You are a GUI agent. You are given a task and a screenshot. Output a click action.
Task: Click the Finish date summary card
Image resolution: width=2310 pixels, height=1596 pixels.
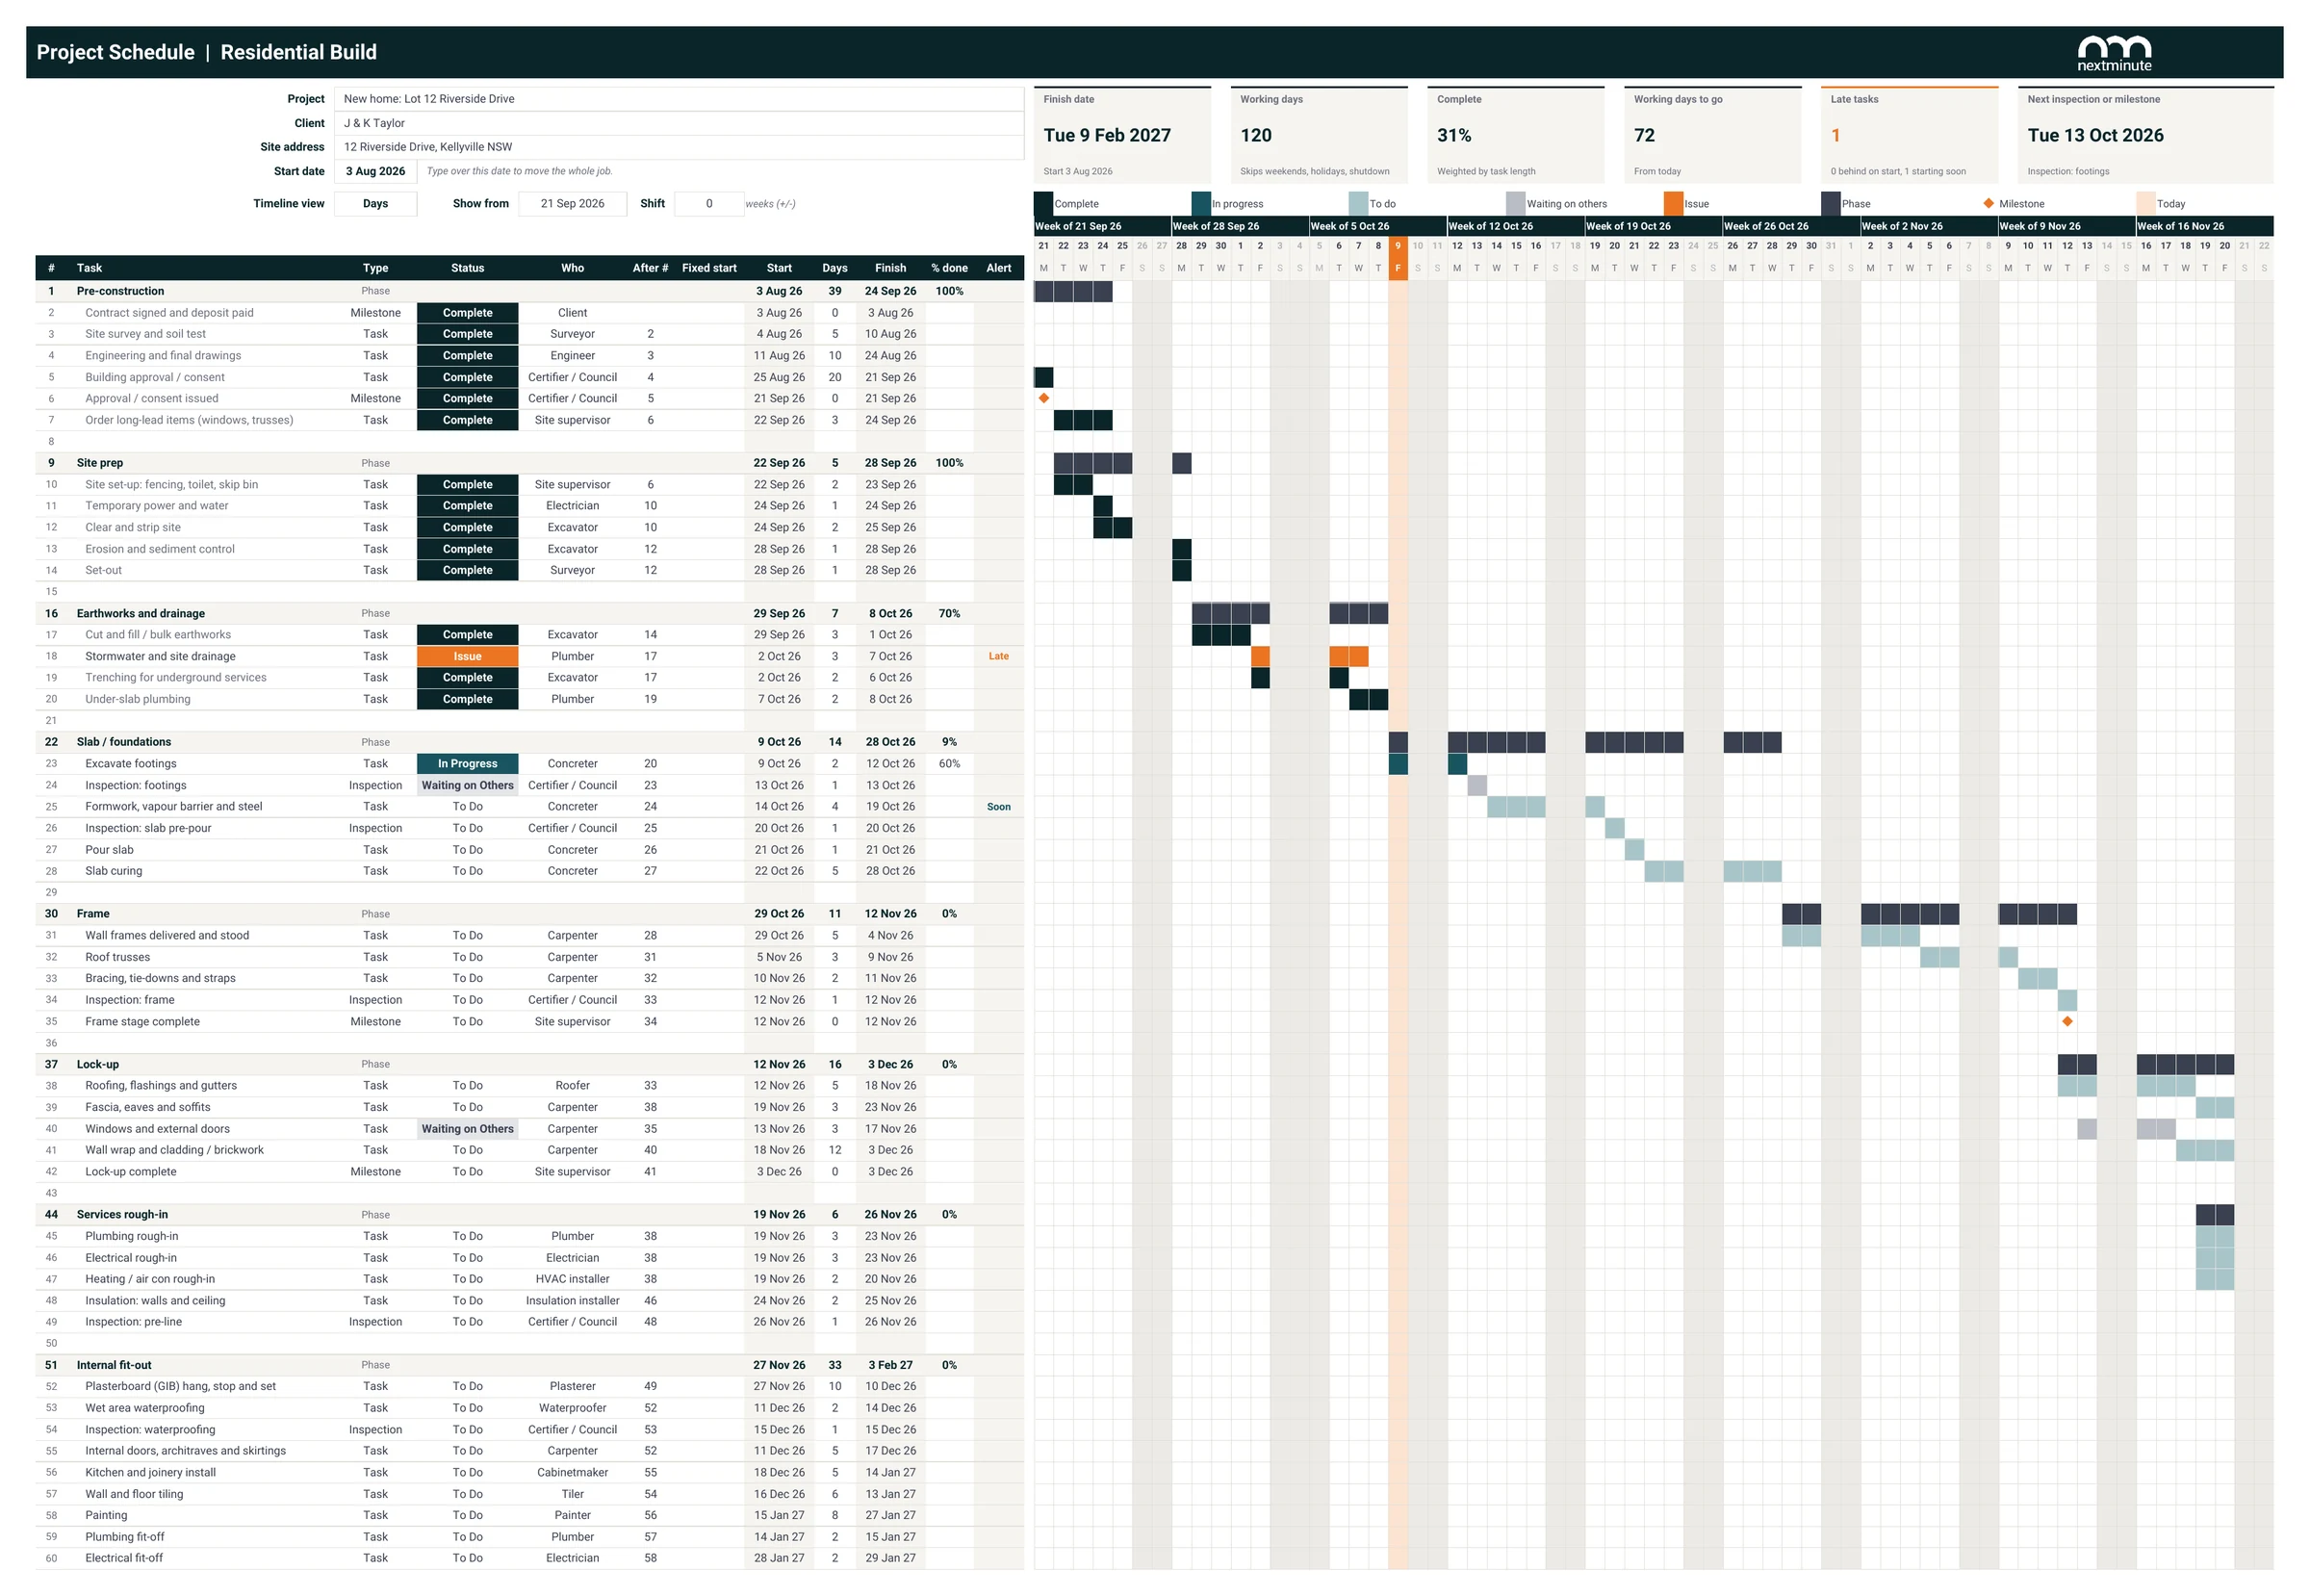tap(1122, 135)
